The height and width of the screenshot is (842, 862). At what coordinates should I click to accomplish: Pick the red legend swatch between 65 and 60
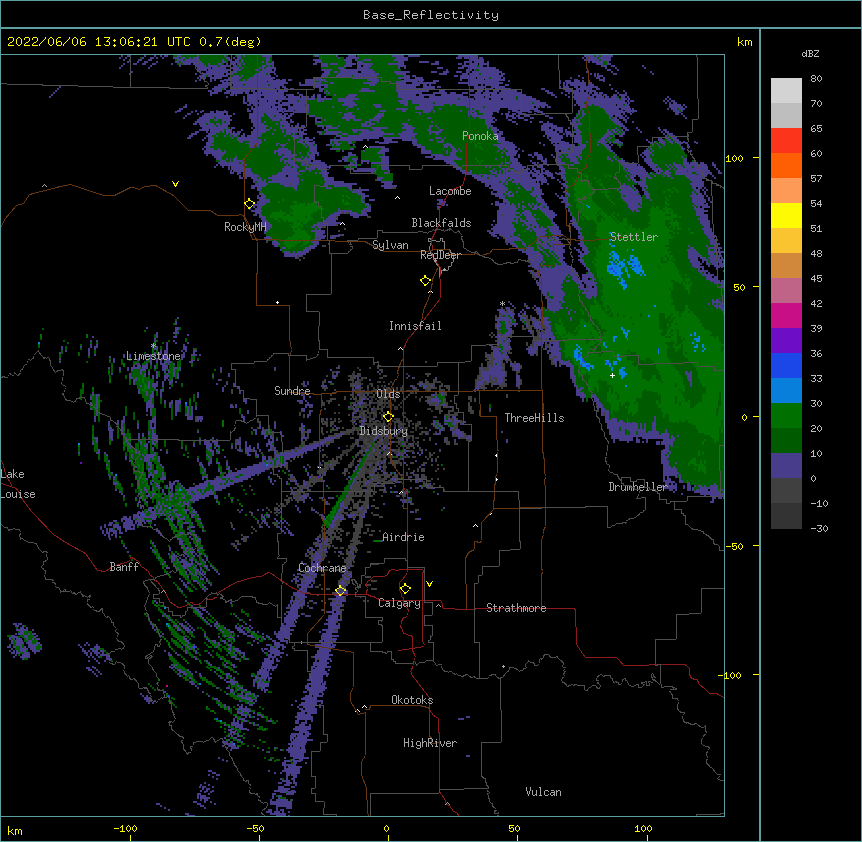pos(786,141)
